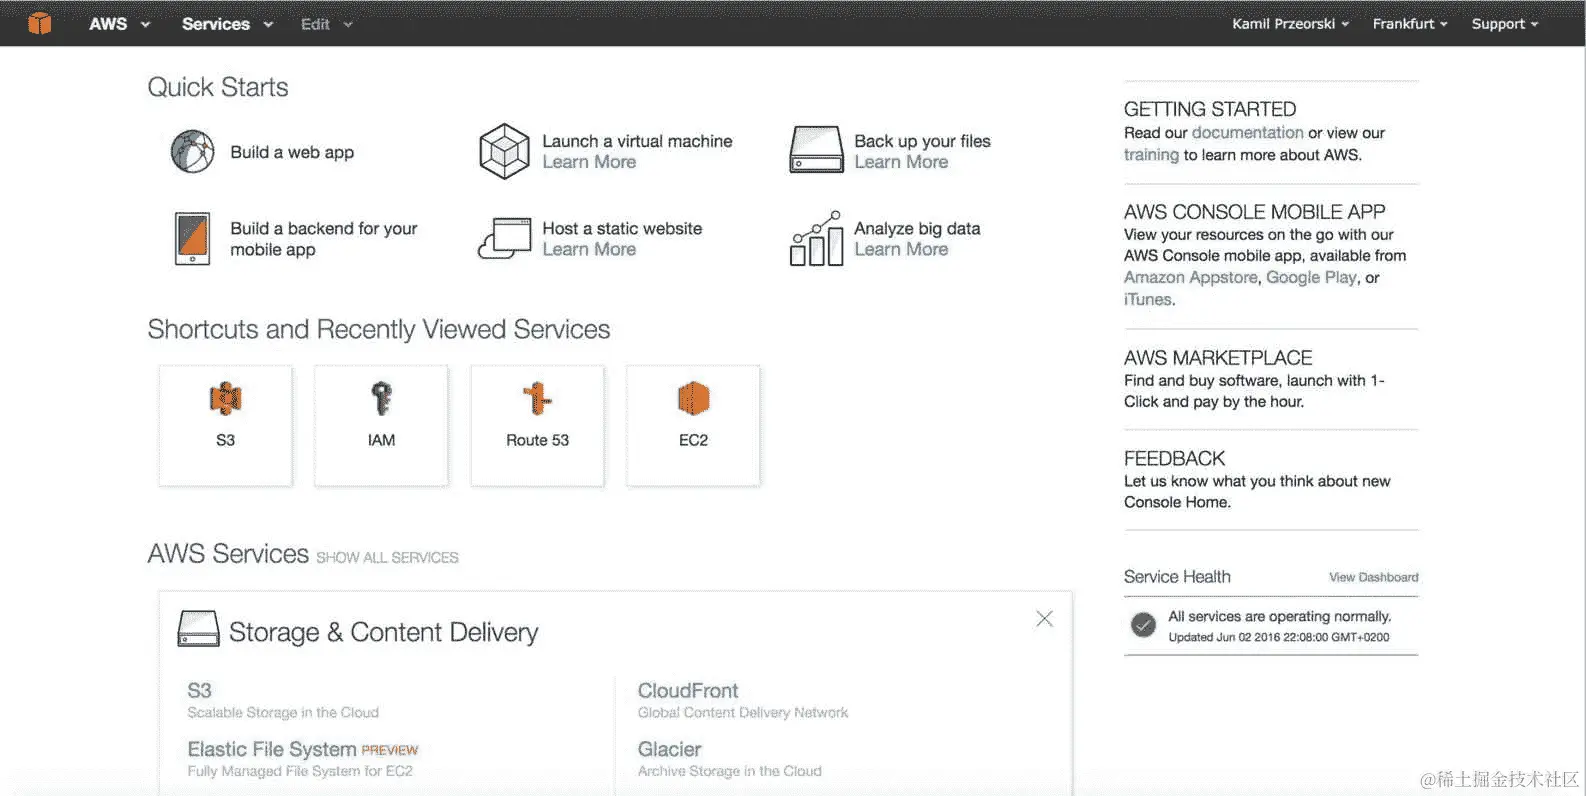The image size is (1586, 796).
Task: Click the iTunes link
Action: point(1147,299)
